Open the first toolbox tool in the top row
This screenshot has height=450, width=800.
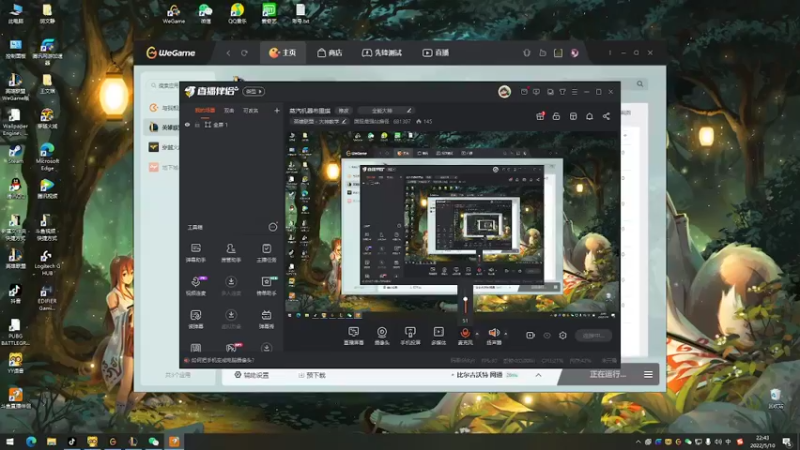196,253
